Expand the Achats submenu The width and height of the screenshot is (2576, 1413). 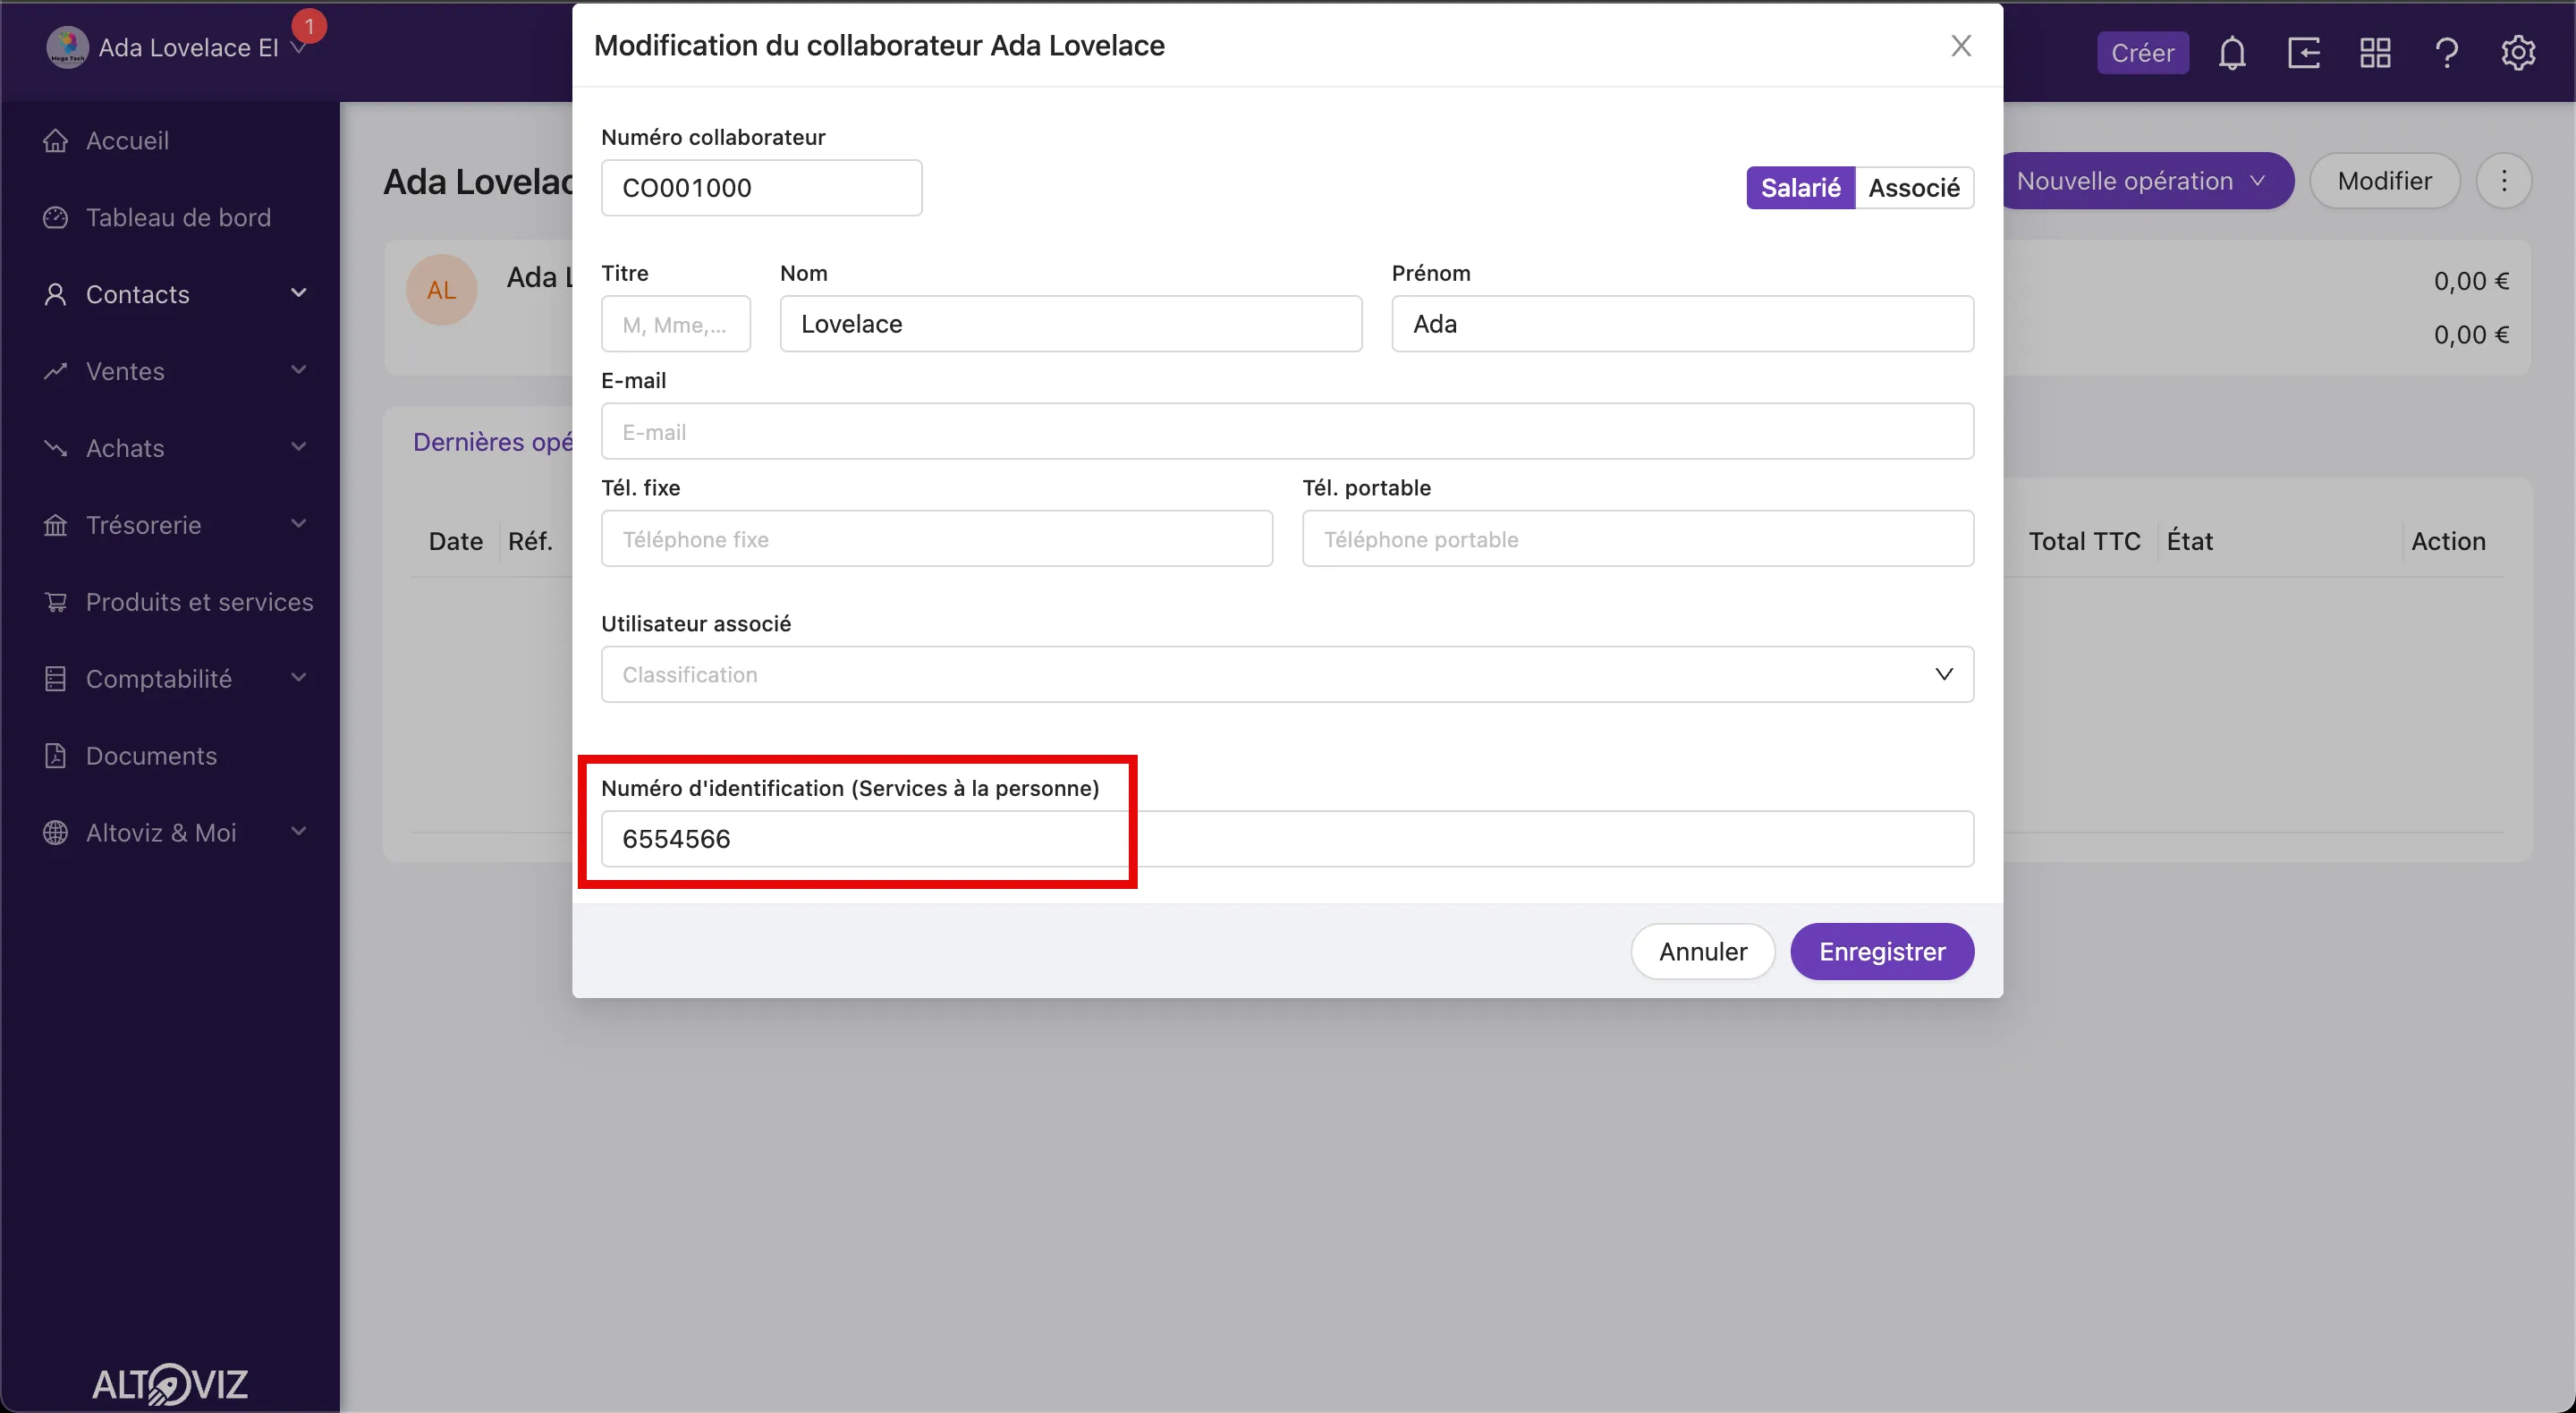coord(298,447)
